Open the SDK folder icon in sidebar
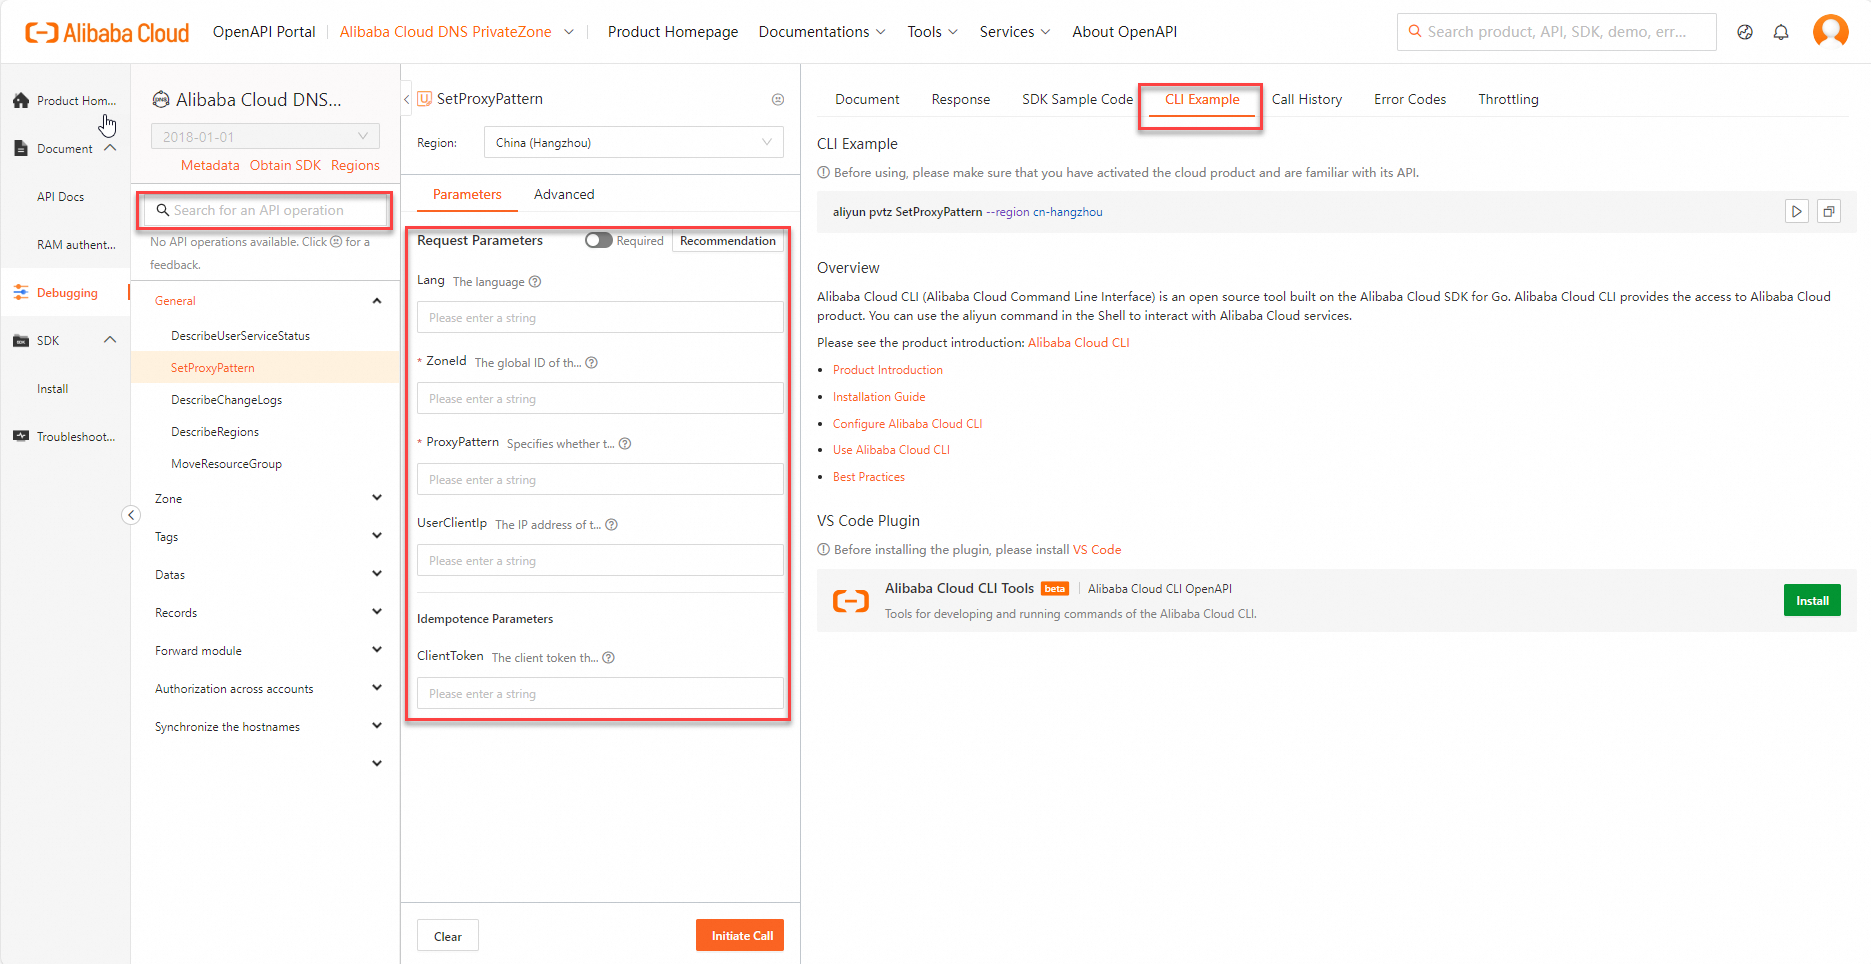Viewport: 1871px width, 964px height. coord(20,340)
